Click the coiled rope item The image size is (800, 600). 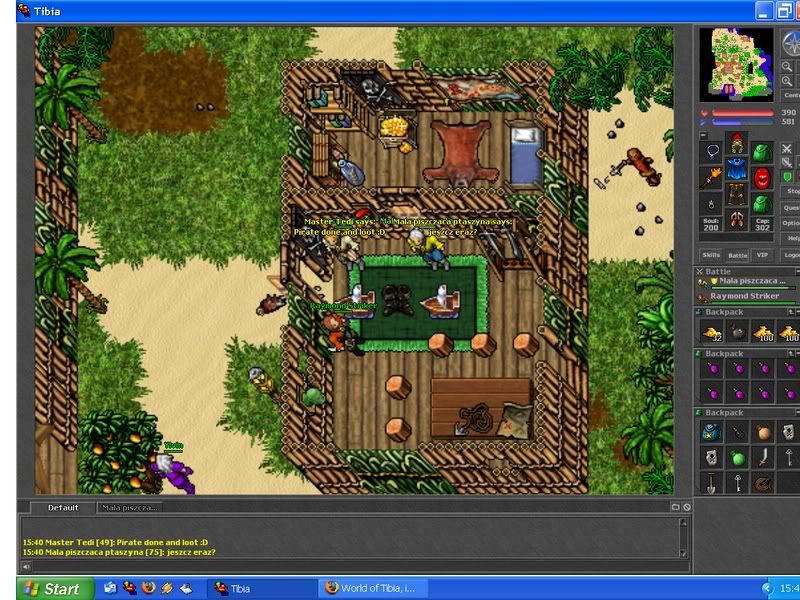click(x=763, y=483)
